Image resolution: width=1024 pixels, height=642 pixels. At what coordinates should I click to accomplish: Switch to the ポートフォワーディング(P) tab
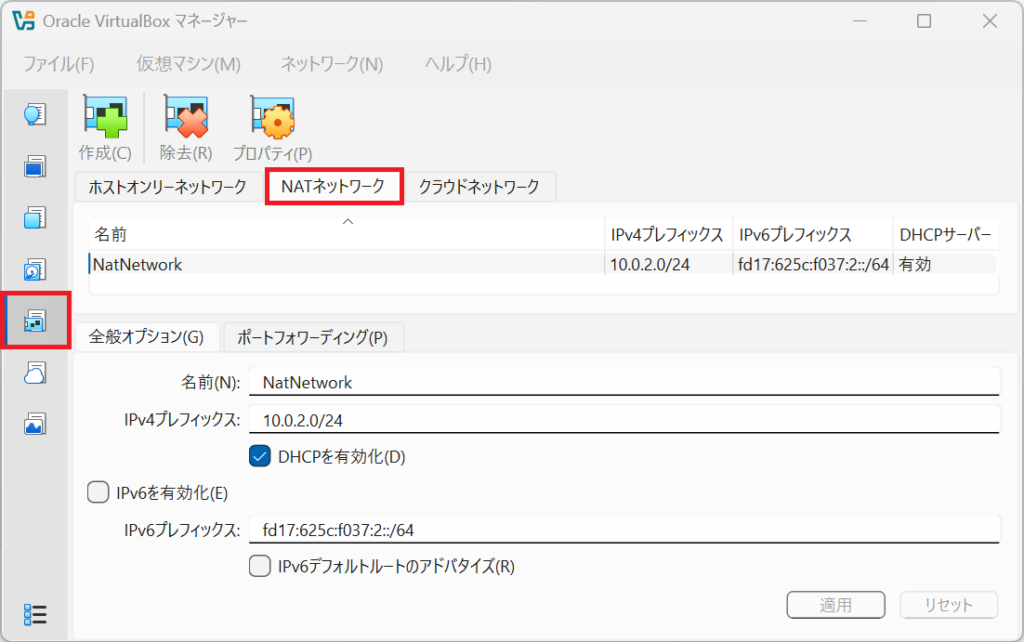[x=313, y=337]
